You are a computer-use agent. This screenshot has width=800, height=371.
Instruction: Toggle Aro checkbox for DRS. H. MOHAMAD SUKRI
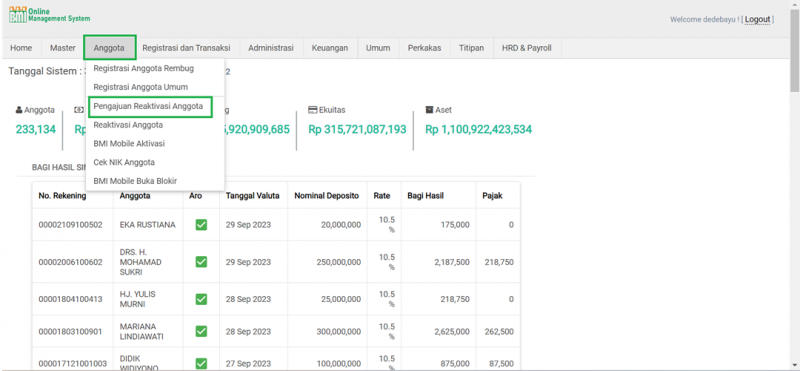tap(201, 262)
